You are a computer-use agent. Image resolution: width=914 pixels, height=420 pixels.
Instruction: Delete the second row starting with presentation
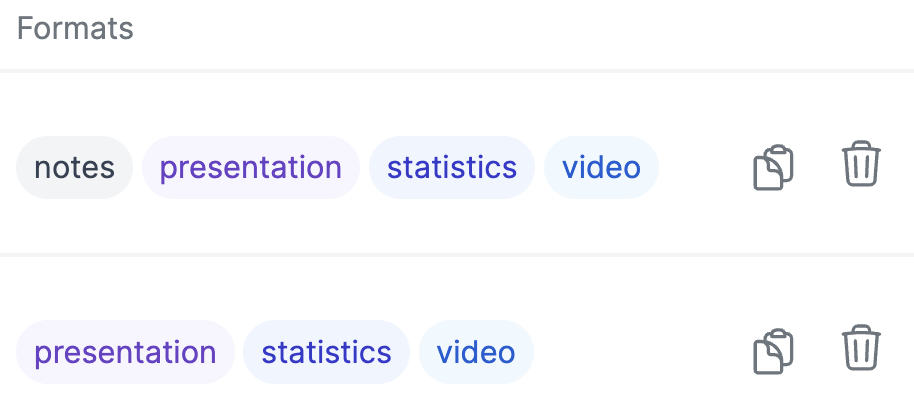861,349
